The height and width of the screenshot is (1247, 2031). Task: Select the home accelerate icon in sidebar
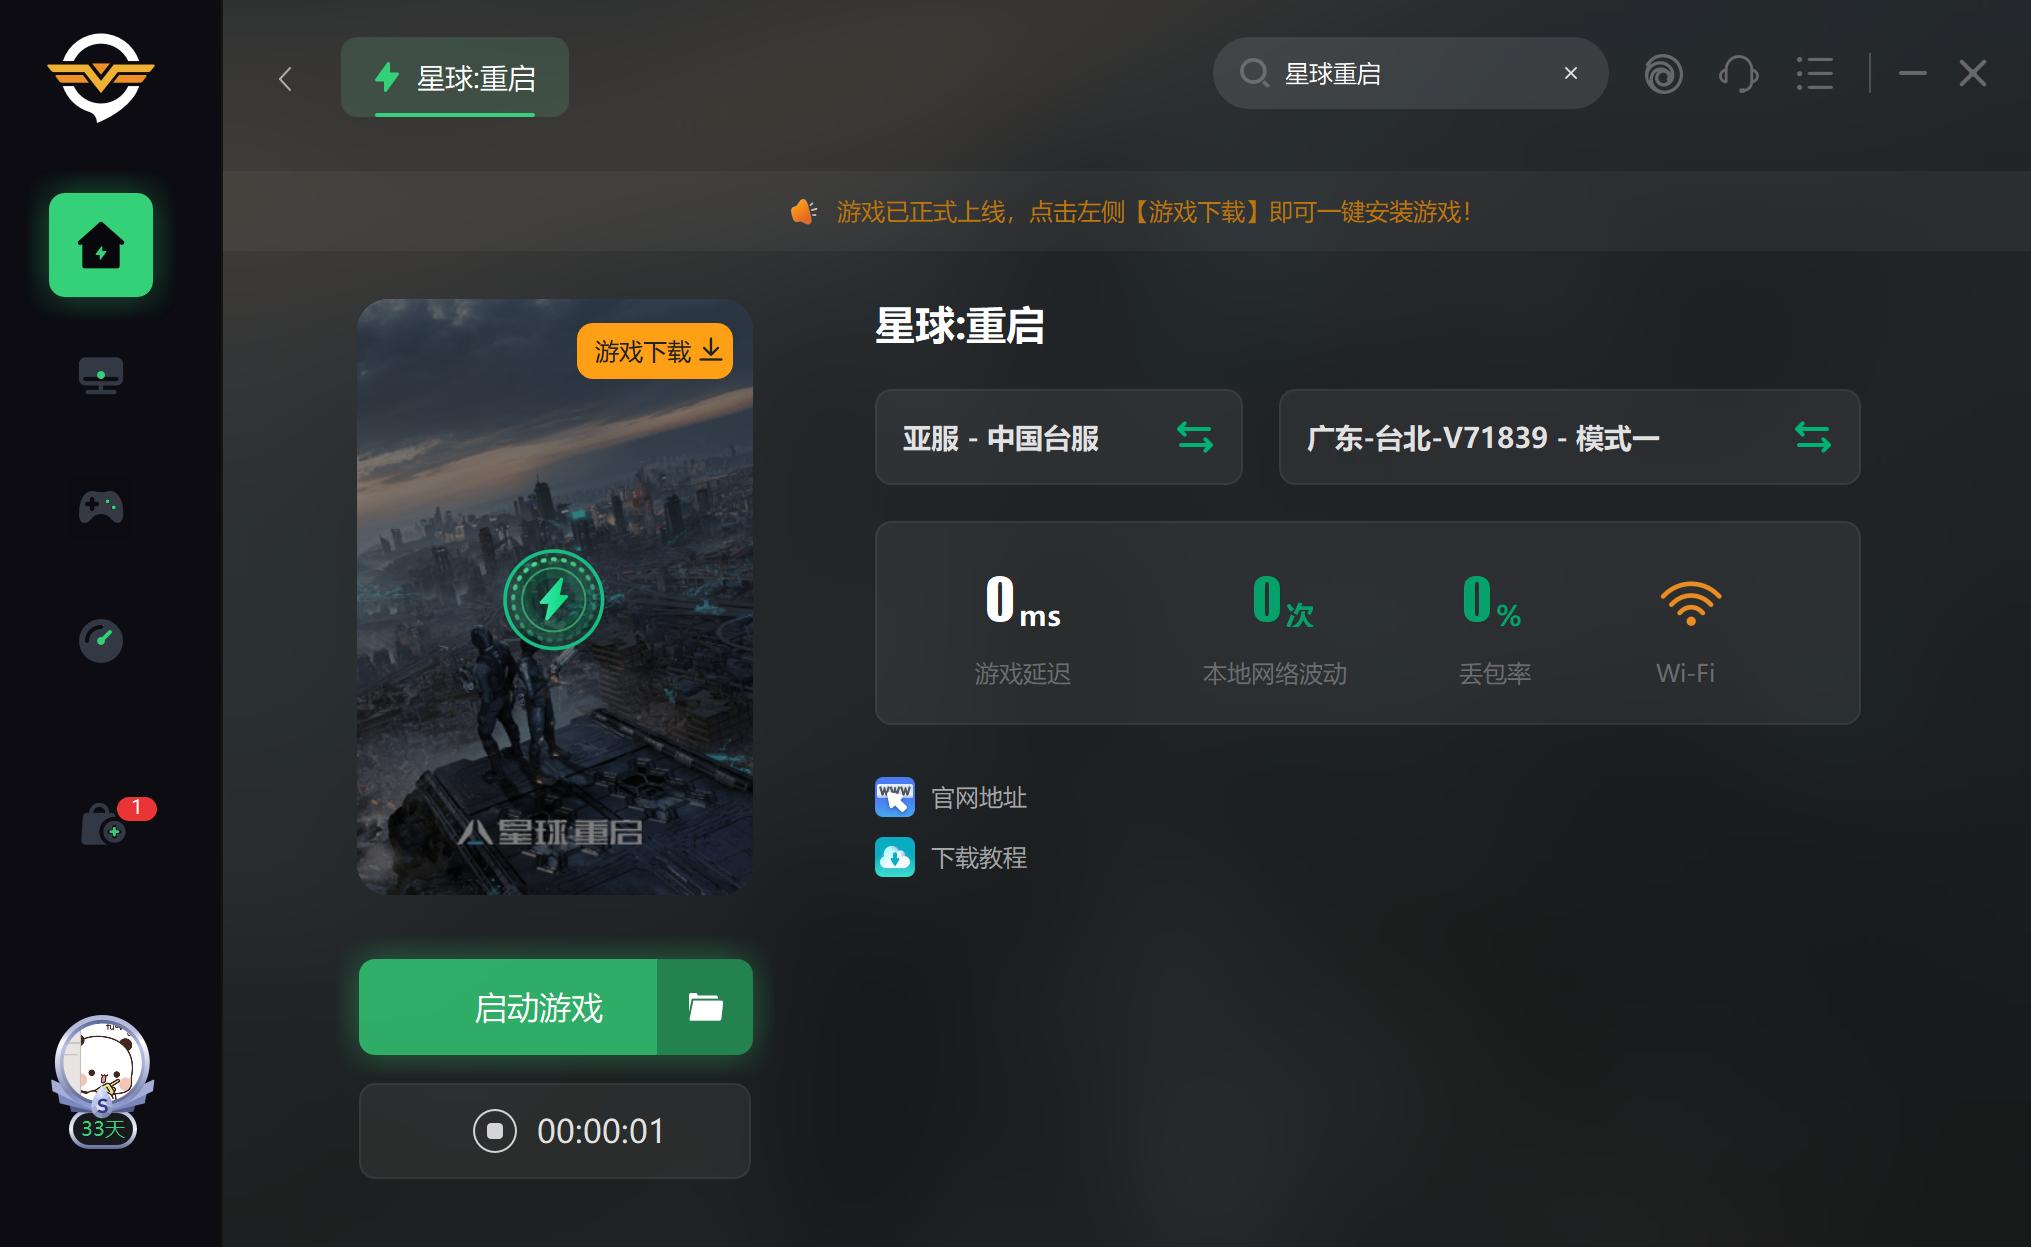100,245
